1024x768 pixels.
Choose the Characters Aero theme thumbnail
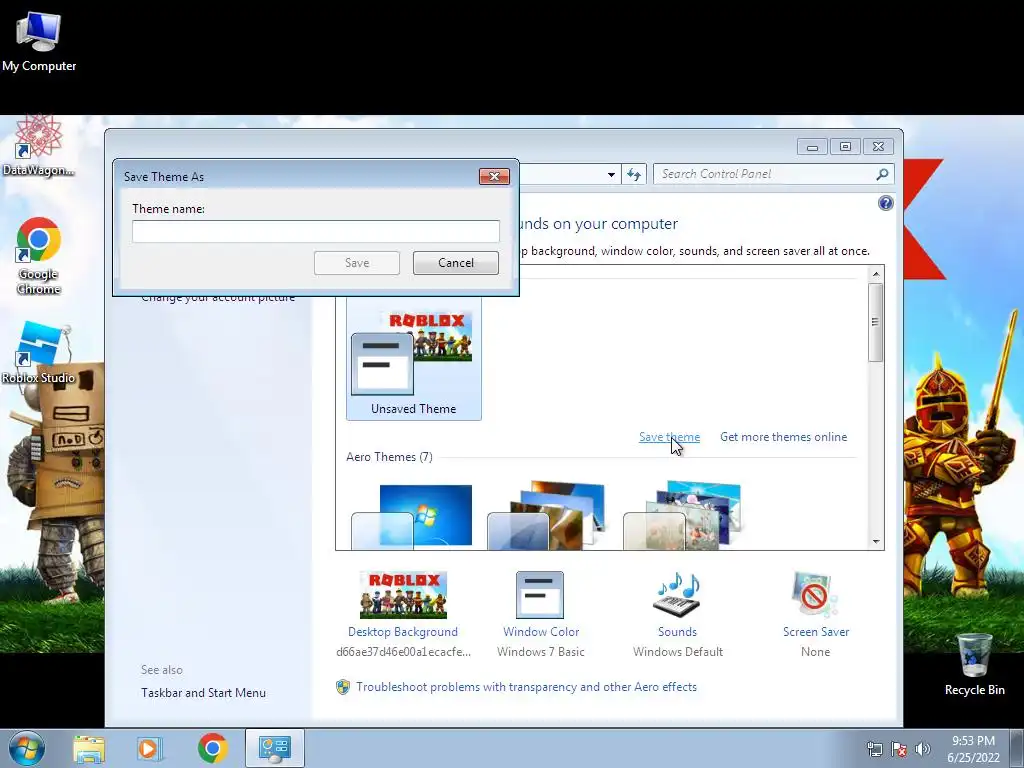(x=682, y=516)
